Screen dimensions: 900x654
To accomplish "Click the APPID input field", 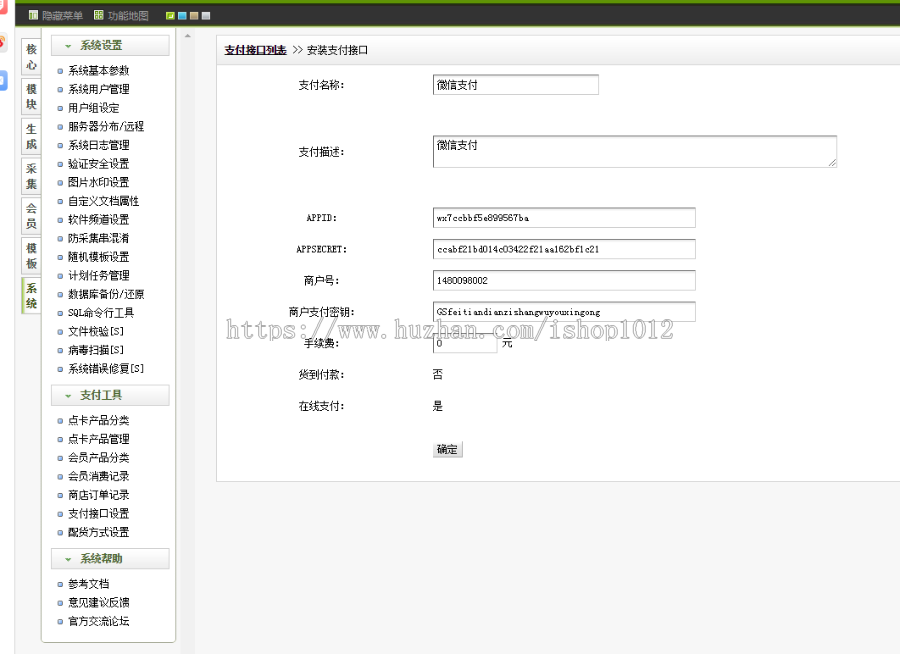I will (x=564, y=218).
